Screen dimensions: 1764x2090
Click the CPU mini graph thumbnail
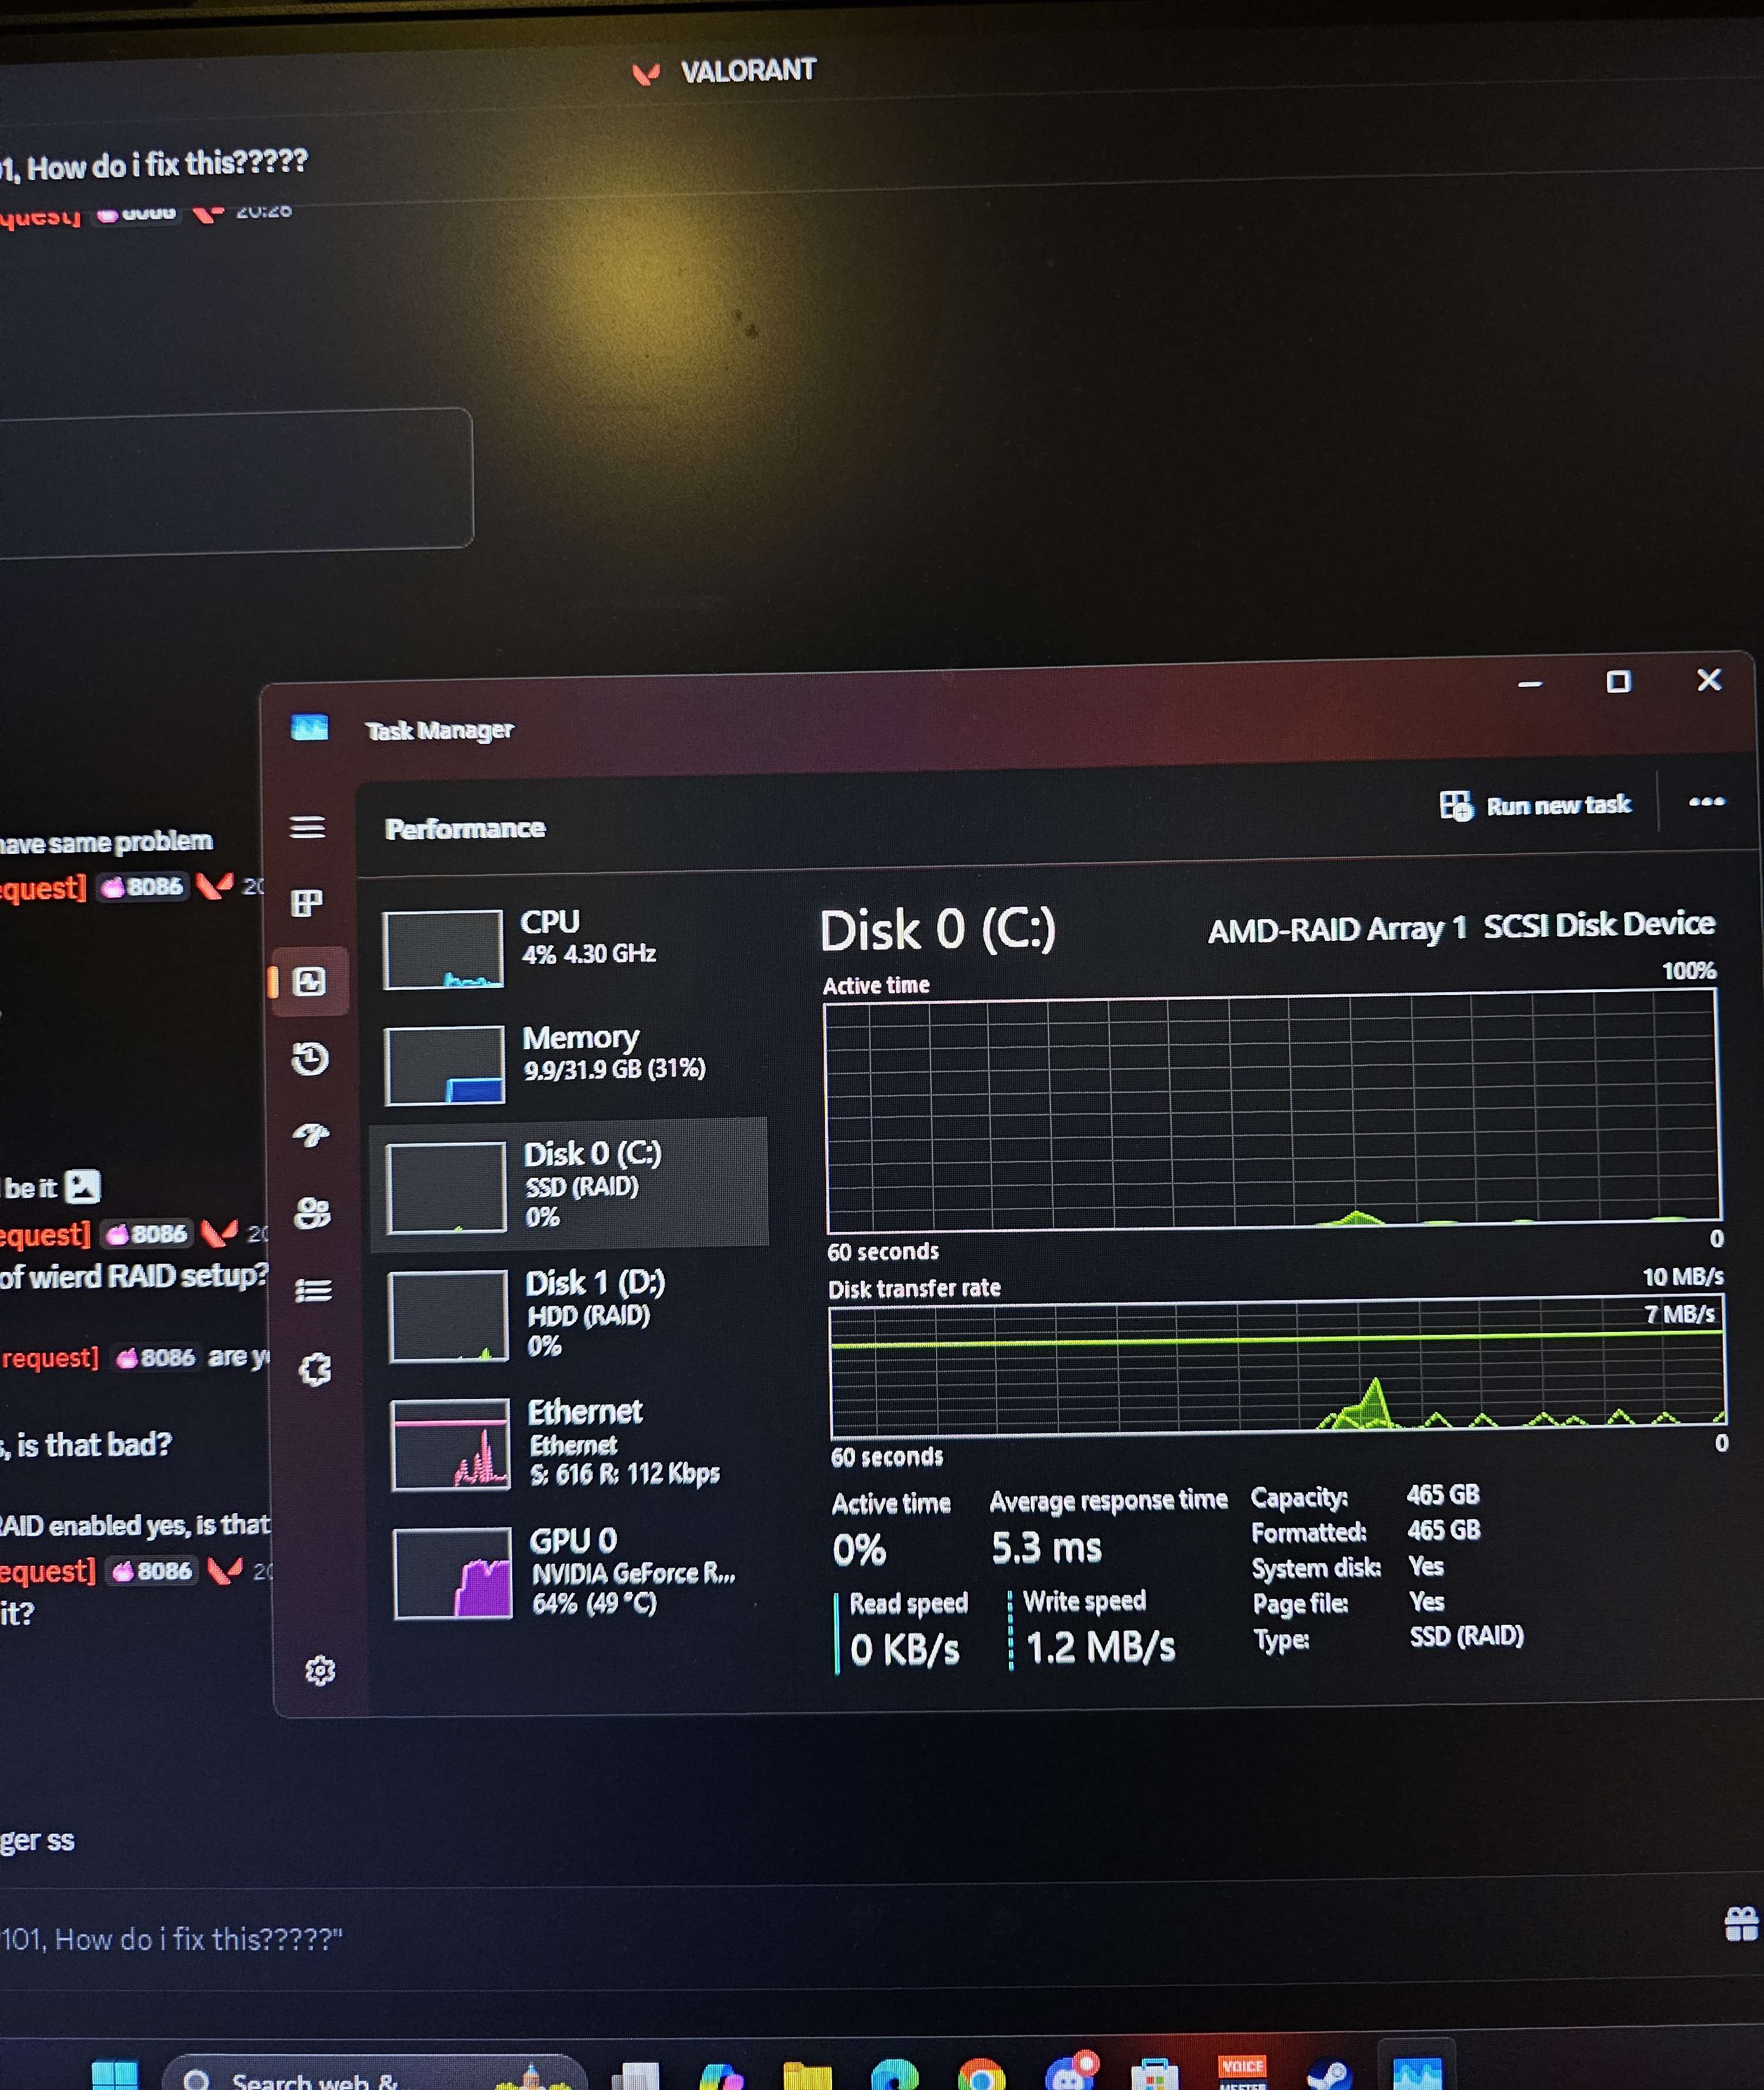coord(443,949)
